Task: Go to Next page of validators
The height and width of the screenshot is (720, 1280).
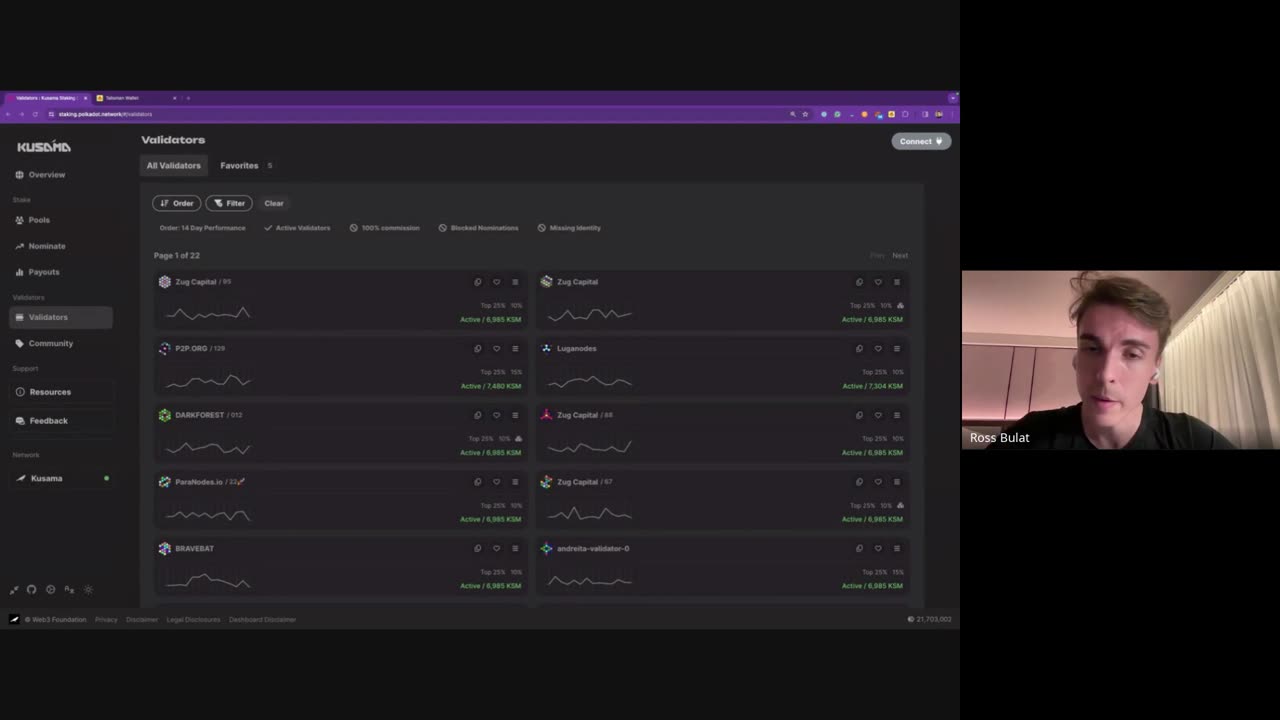Action: 900,256
